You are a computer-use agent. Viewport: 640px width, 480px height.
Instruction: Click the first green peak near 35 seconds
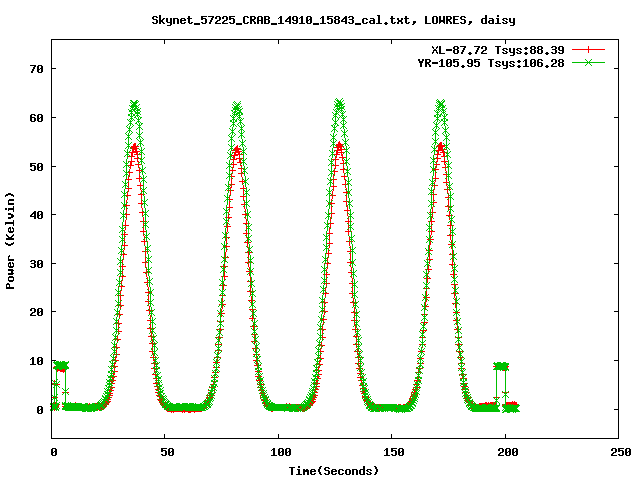(134, 104)
